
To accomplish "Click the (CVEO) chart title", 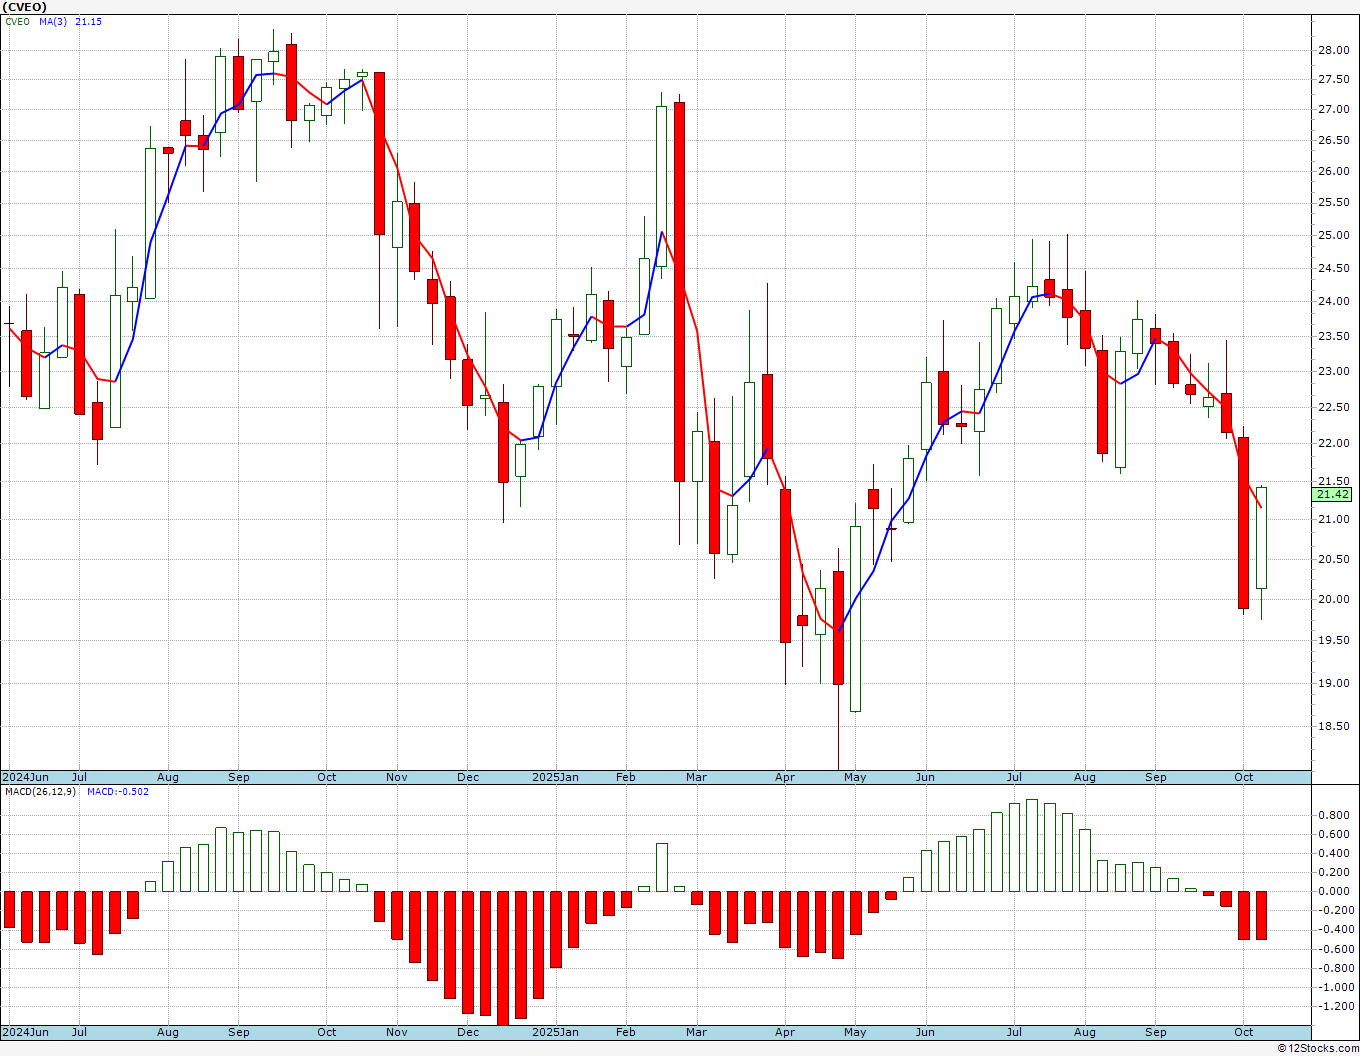I will coord(24,7).
